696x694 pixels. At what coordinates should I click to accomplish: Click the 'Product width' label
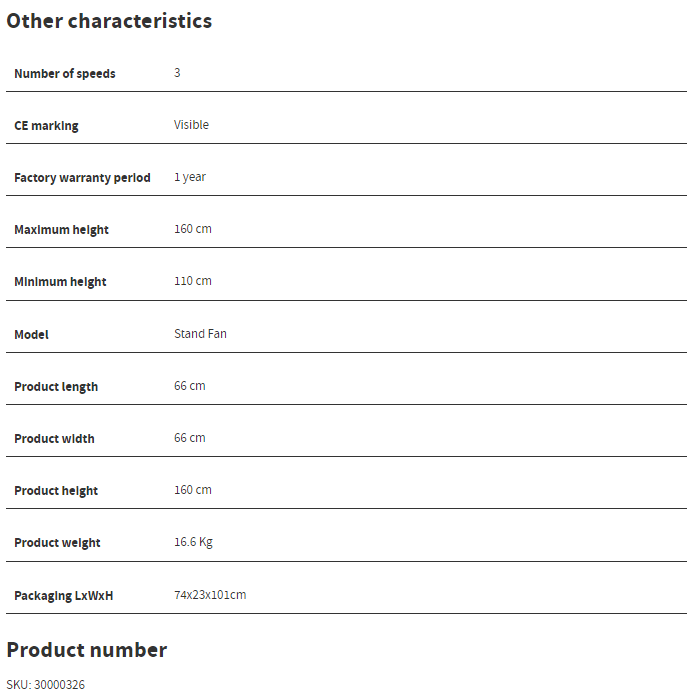click(x=54, y=439)
